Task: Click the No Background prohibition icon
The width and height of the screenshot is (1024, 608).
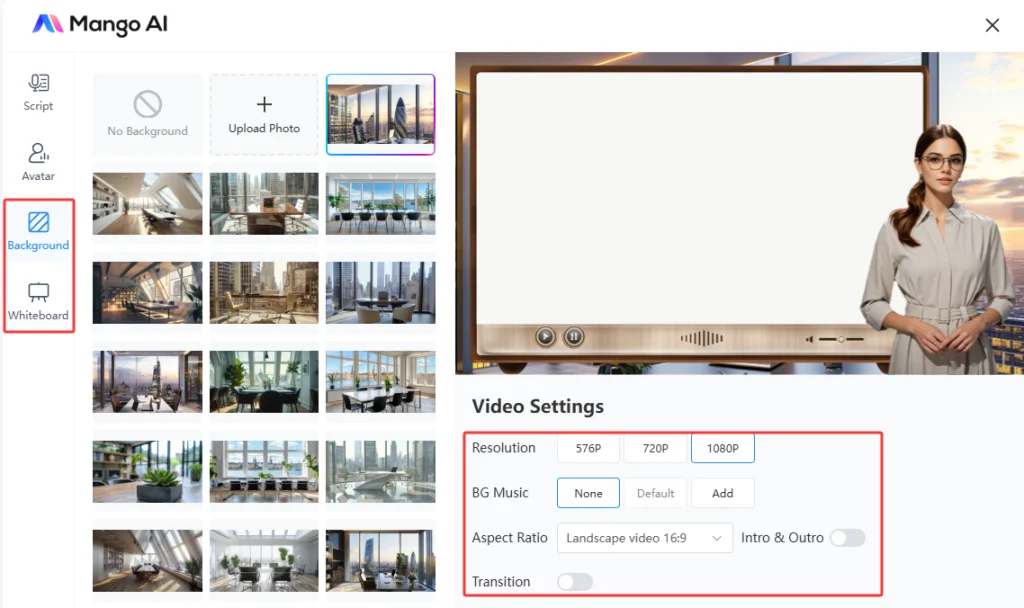Action: pyautogui.click(x=148, y=104)
